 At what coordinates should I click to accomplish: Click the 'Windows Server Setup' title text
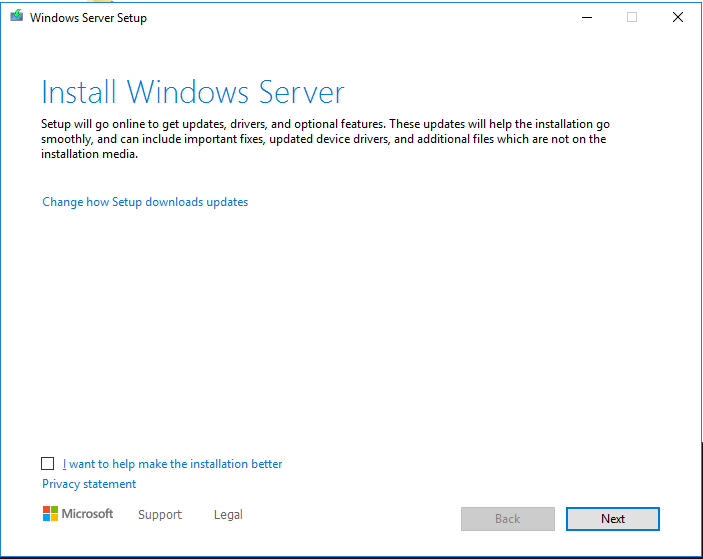click(88, 18)
